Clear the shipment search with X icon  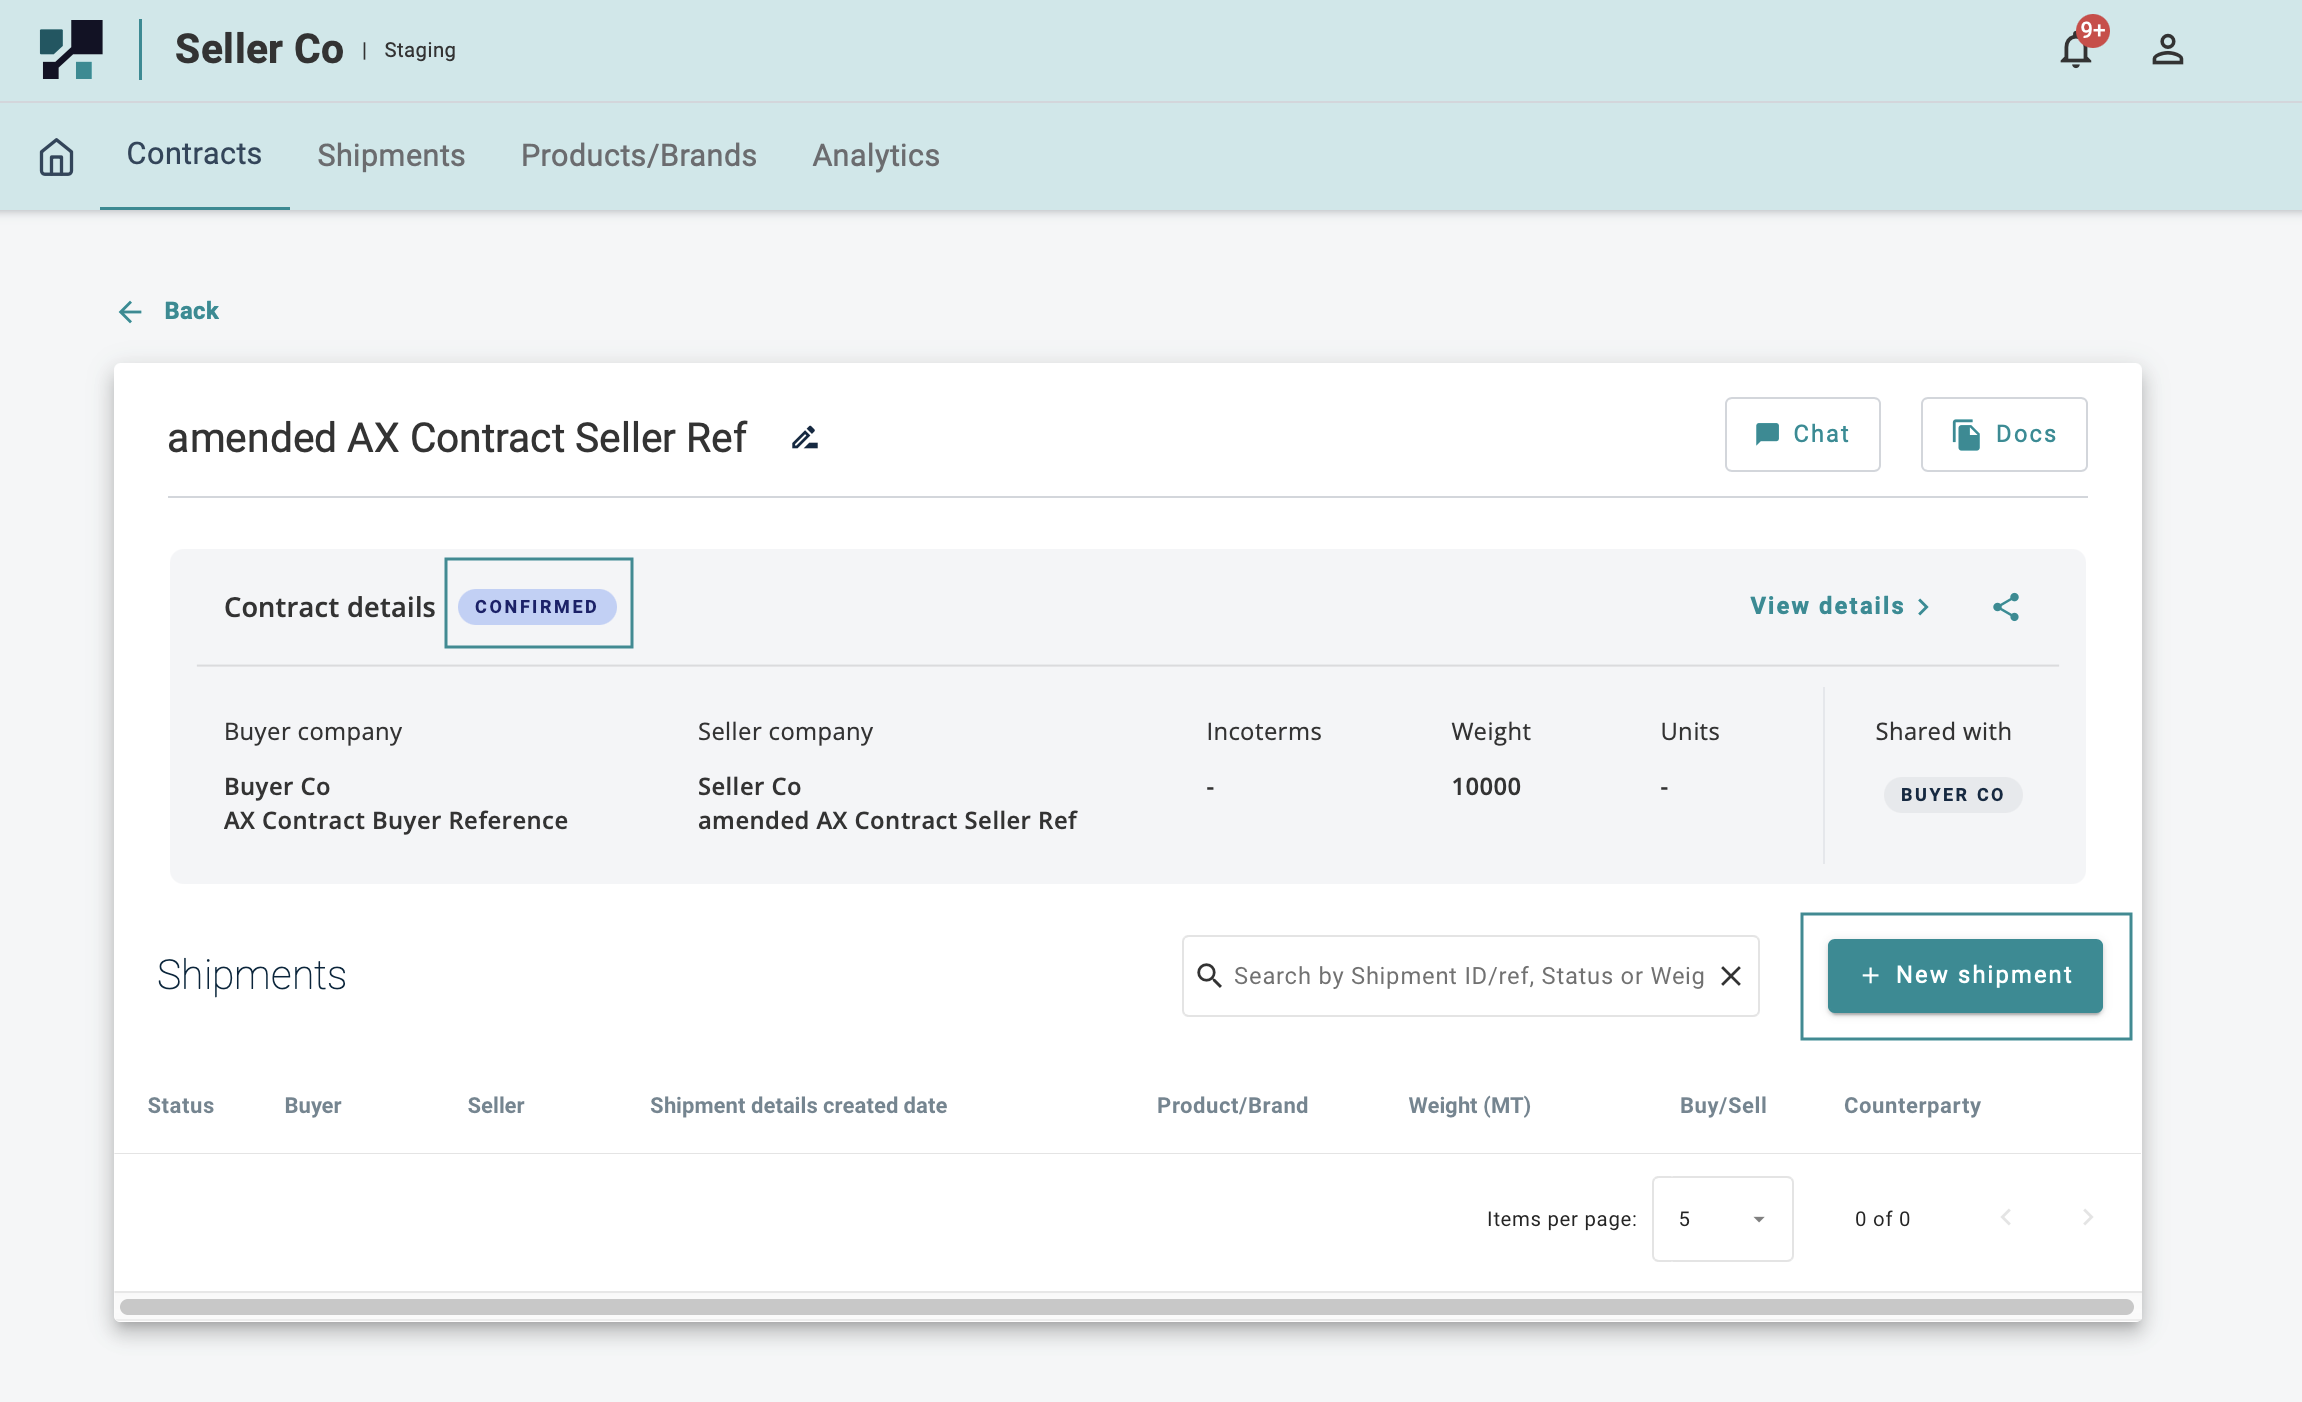[1731, 976]
